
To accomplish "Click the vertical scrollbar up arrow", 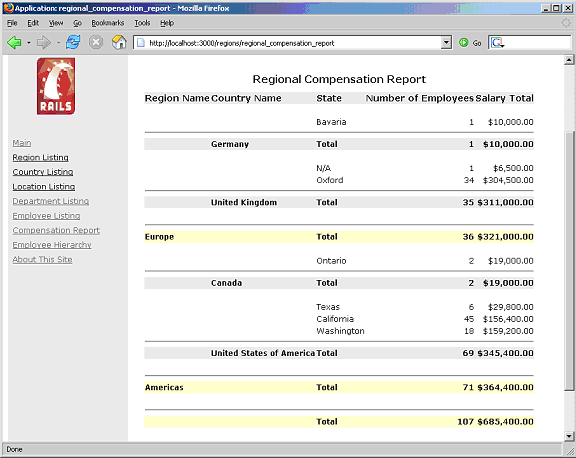I will tap(569, 60).
